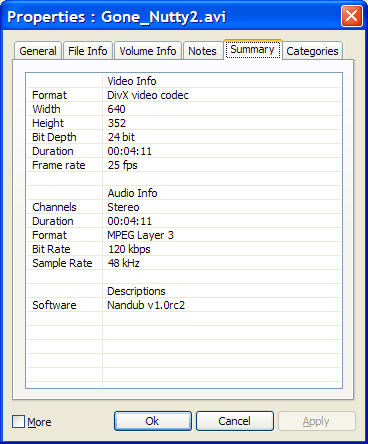Open the File Info tab
368x444 pixels.
(88, 51)
